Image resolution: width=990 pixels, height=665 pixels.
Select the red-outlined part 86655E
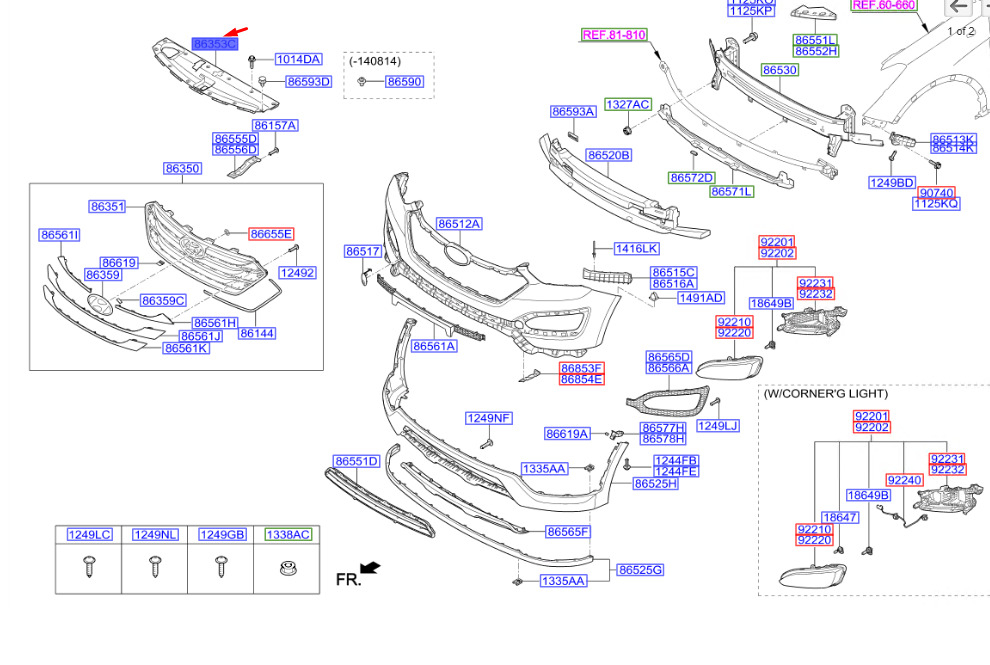click(271, 233)
